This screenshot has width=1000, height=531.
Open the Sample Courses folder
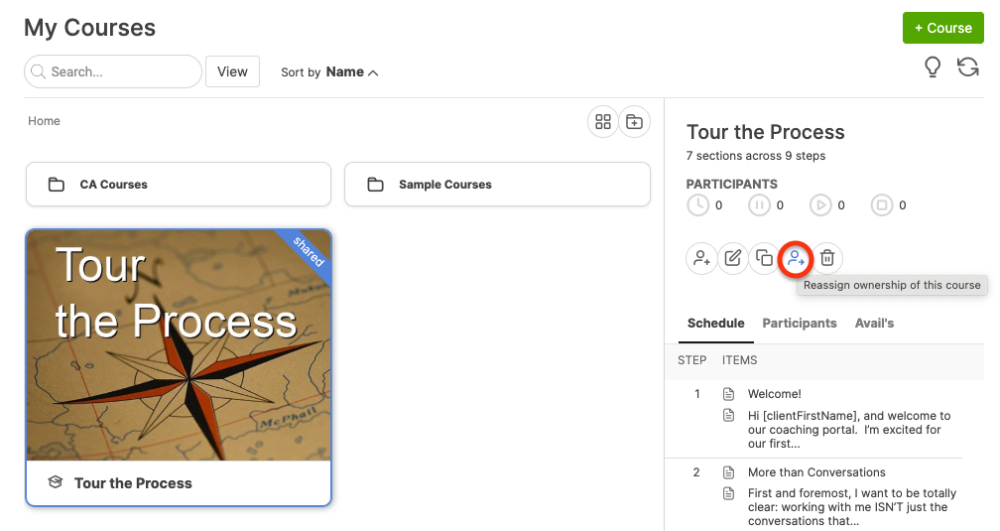pyautogui.click(x=496, y=185)
